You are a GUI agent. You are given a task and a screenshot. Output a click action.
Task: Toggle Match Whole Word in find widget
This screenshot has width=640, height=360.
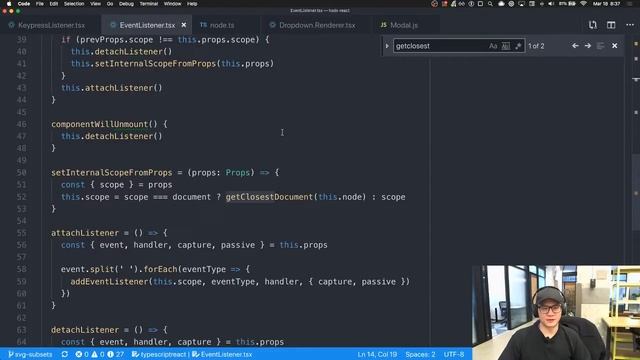tap(506, 46)
